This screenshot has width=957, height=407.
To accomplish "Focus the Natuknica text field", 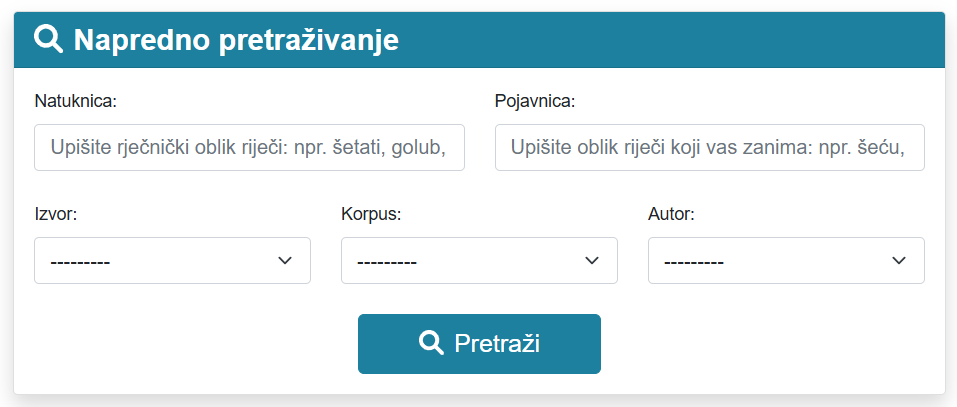I will pos(249,148).
